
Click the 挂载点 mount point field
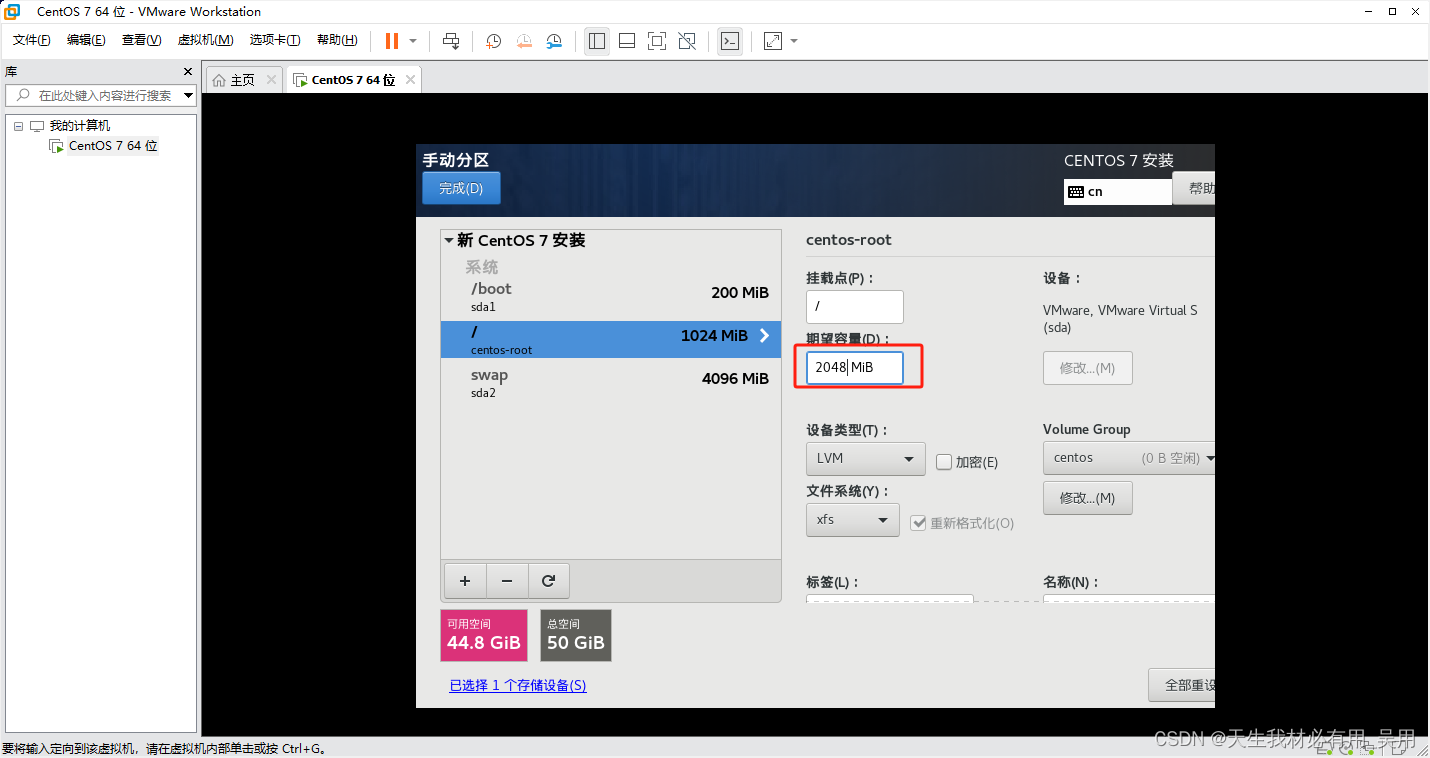[855, 307]
